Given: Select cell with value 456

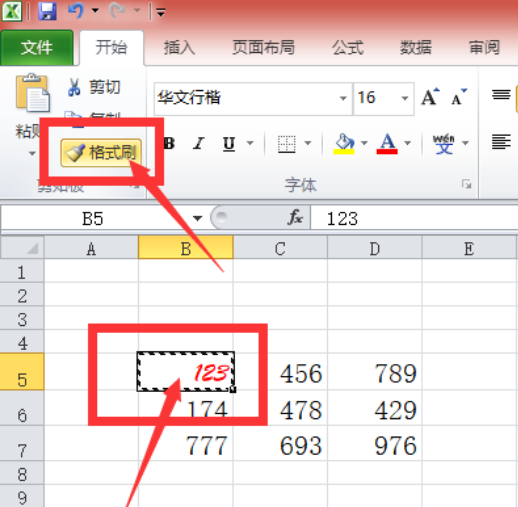Looking at the screenshot, I should [x=280, y=371].
